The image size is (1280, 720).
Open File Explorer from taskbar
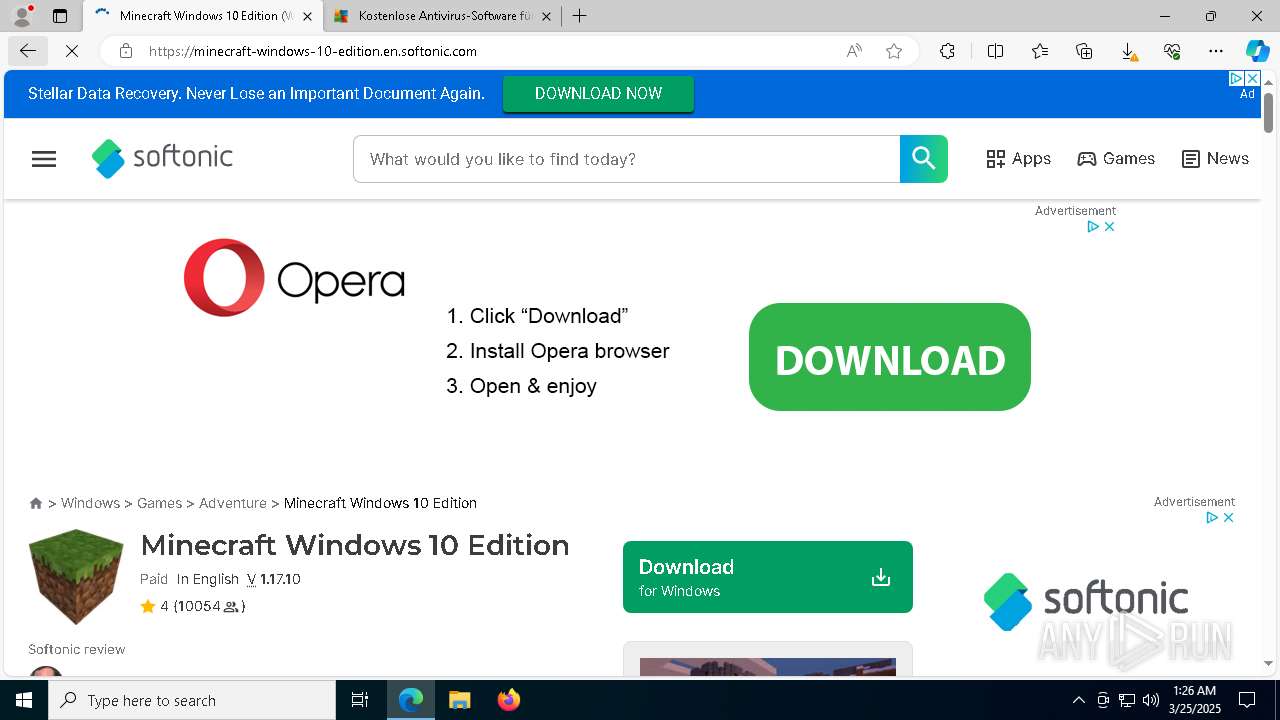click(459, 700)
